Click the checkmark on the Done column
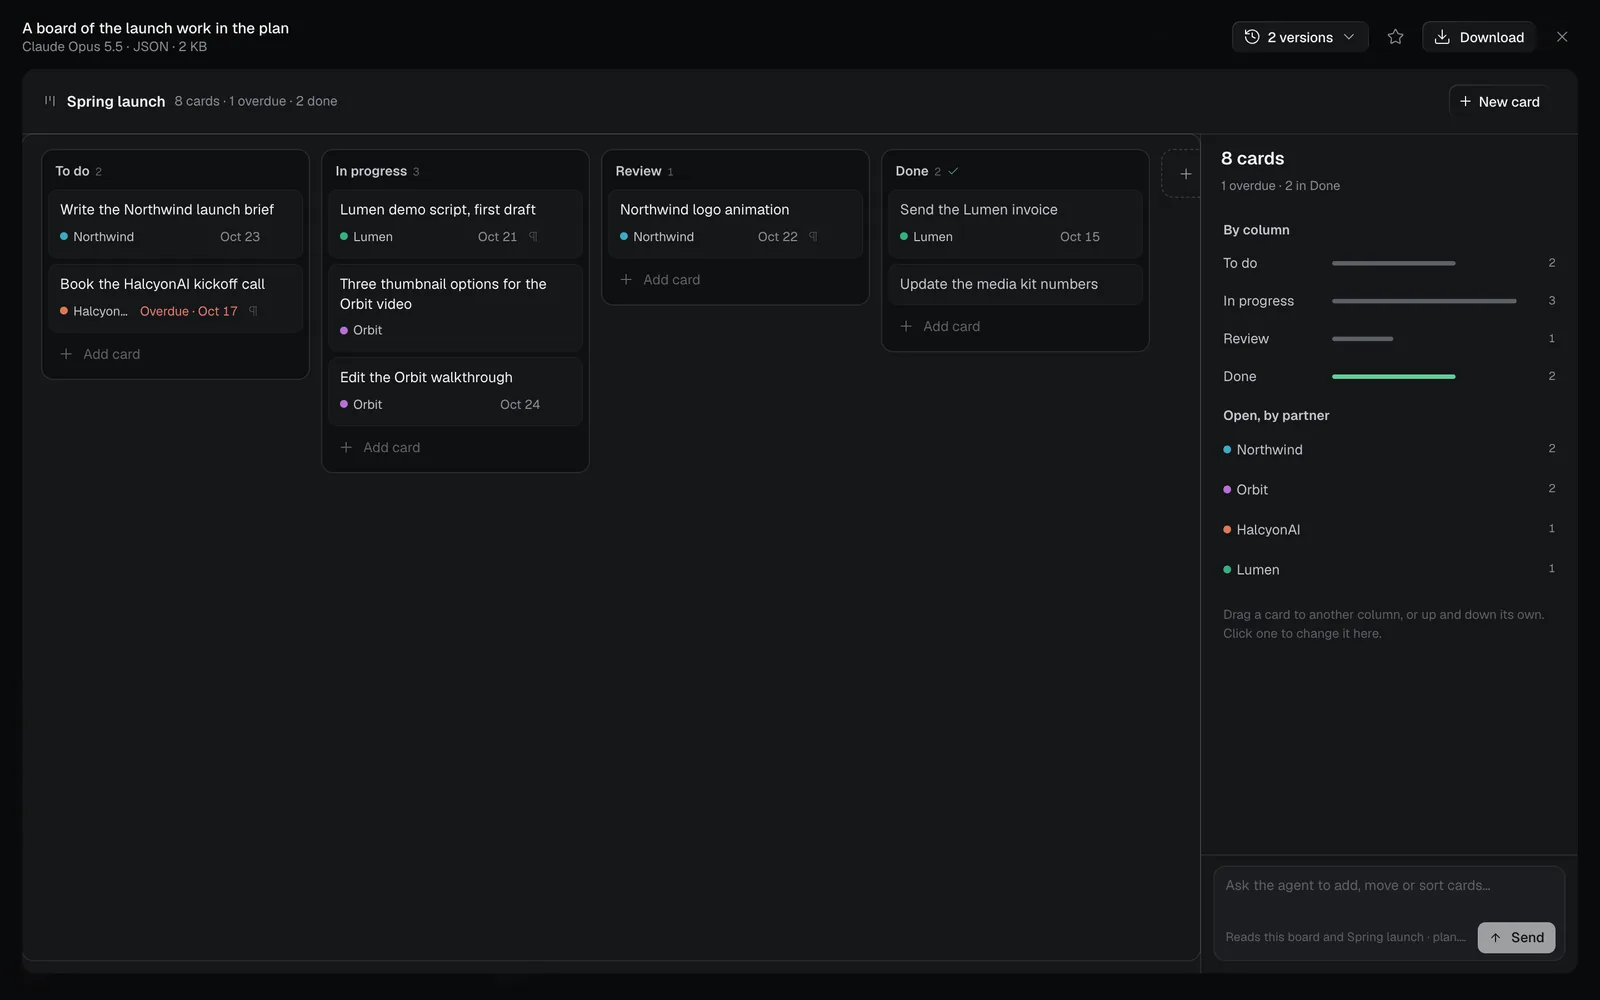The height and width of the screenshot is (1000, 1600). pos(953,171)
